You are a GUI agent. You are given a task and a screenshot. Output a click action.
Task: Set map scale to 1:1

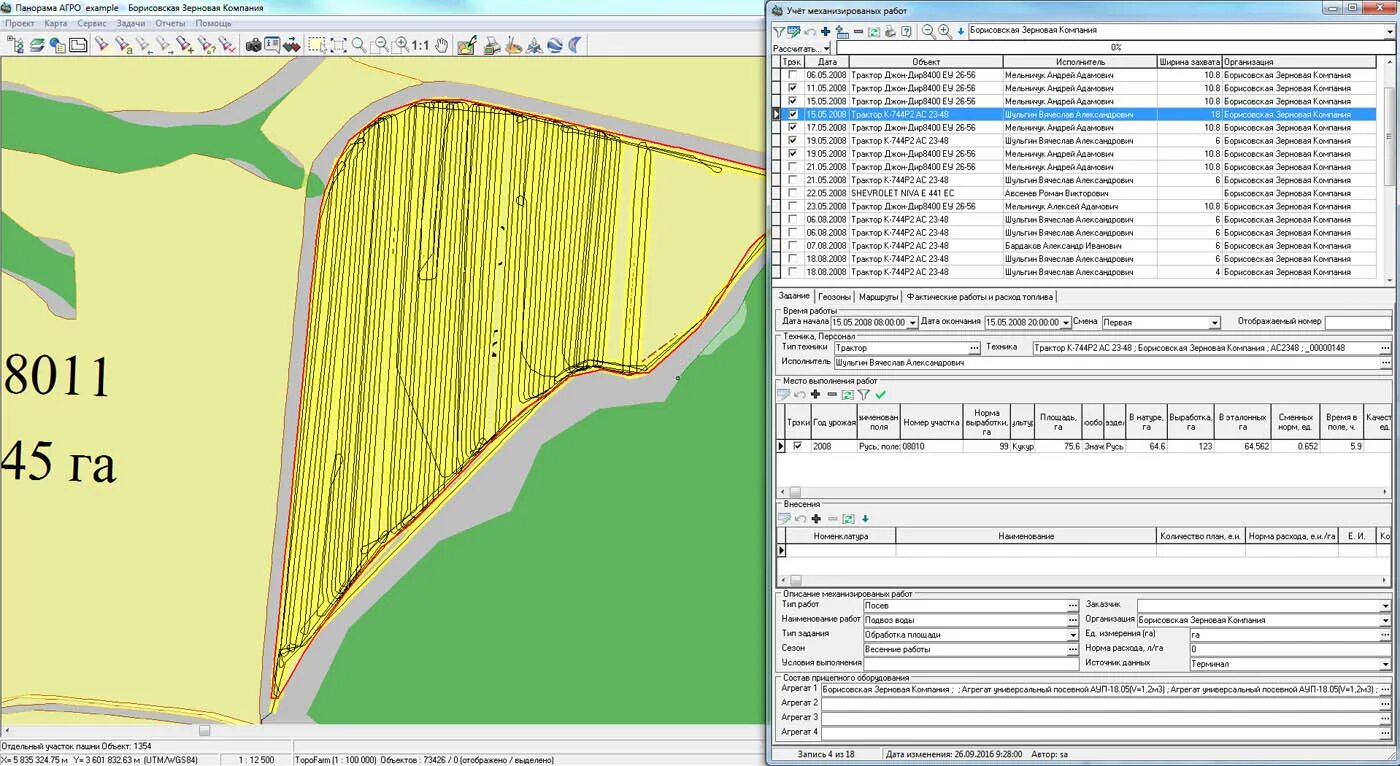(x=420, y=45)
